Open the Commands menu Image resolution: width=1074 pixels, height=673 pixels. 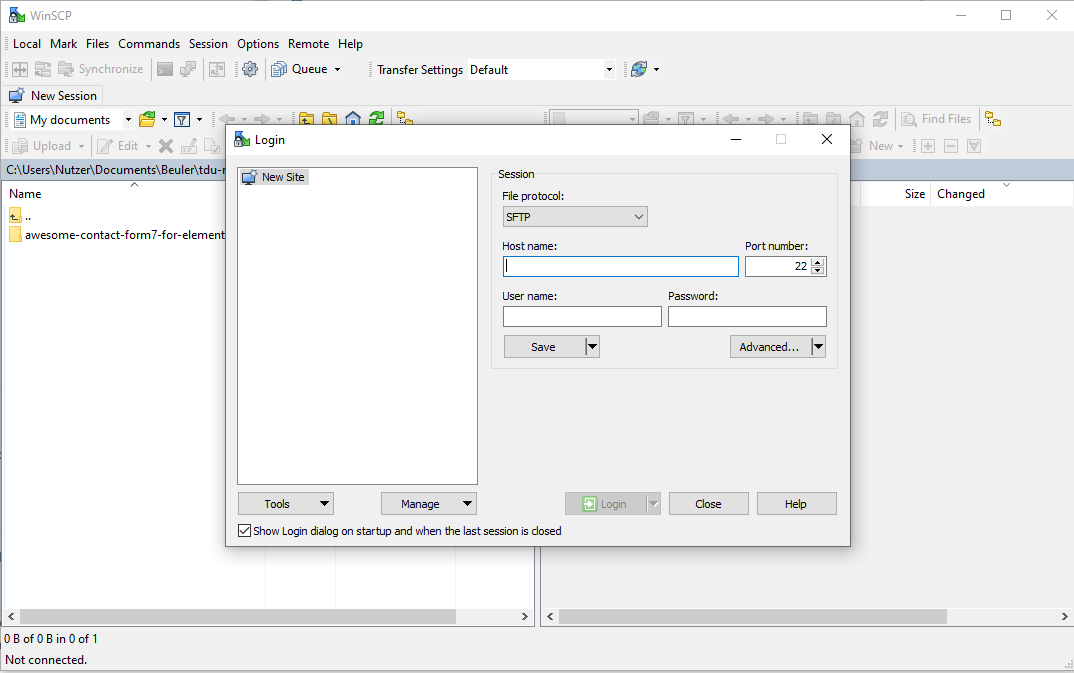pos(149,44)
